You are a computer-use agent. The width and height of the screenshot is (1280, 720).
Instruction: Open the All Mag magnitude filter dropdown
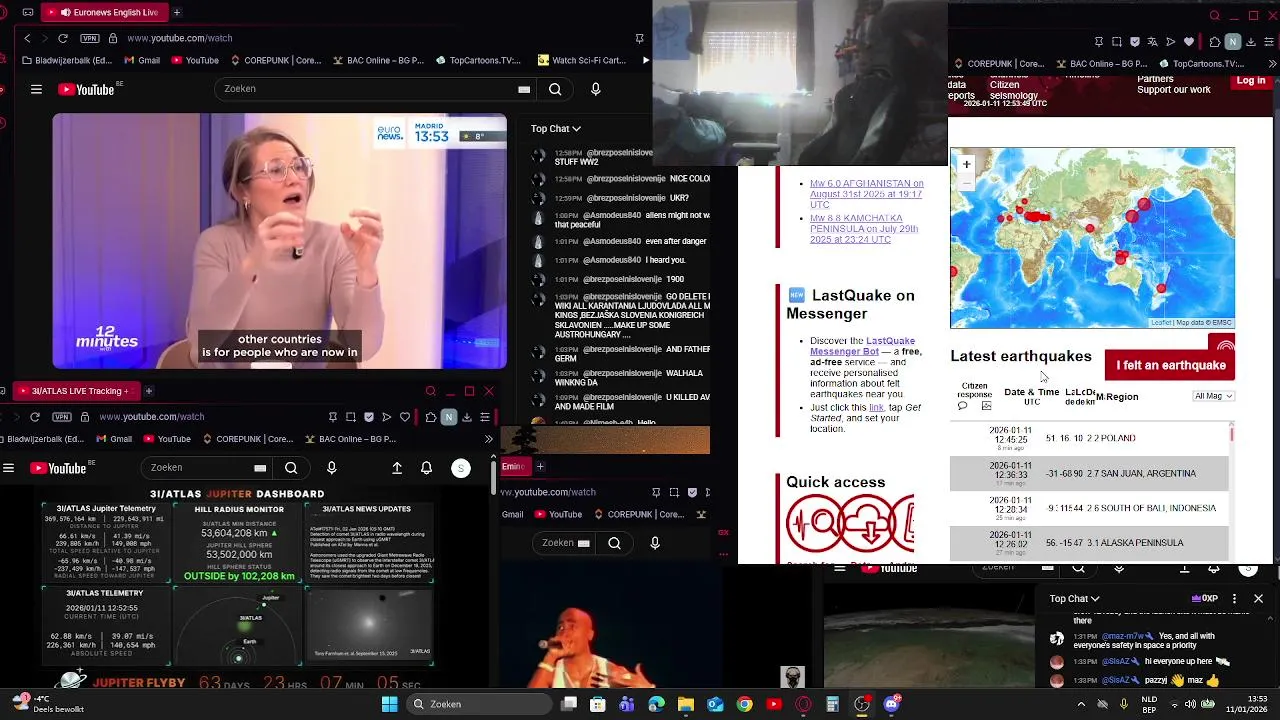tap(1214, 396)
